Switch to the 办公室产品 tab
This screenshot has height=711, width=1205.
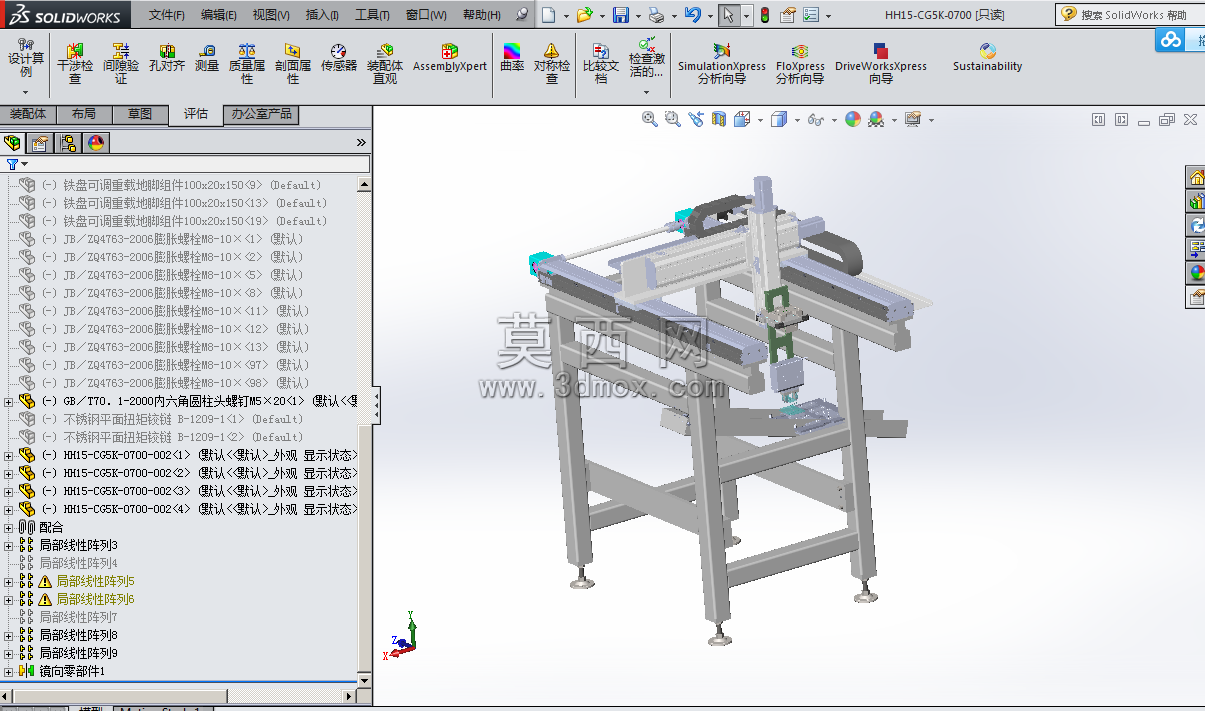click(261, 114)
